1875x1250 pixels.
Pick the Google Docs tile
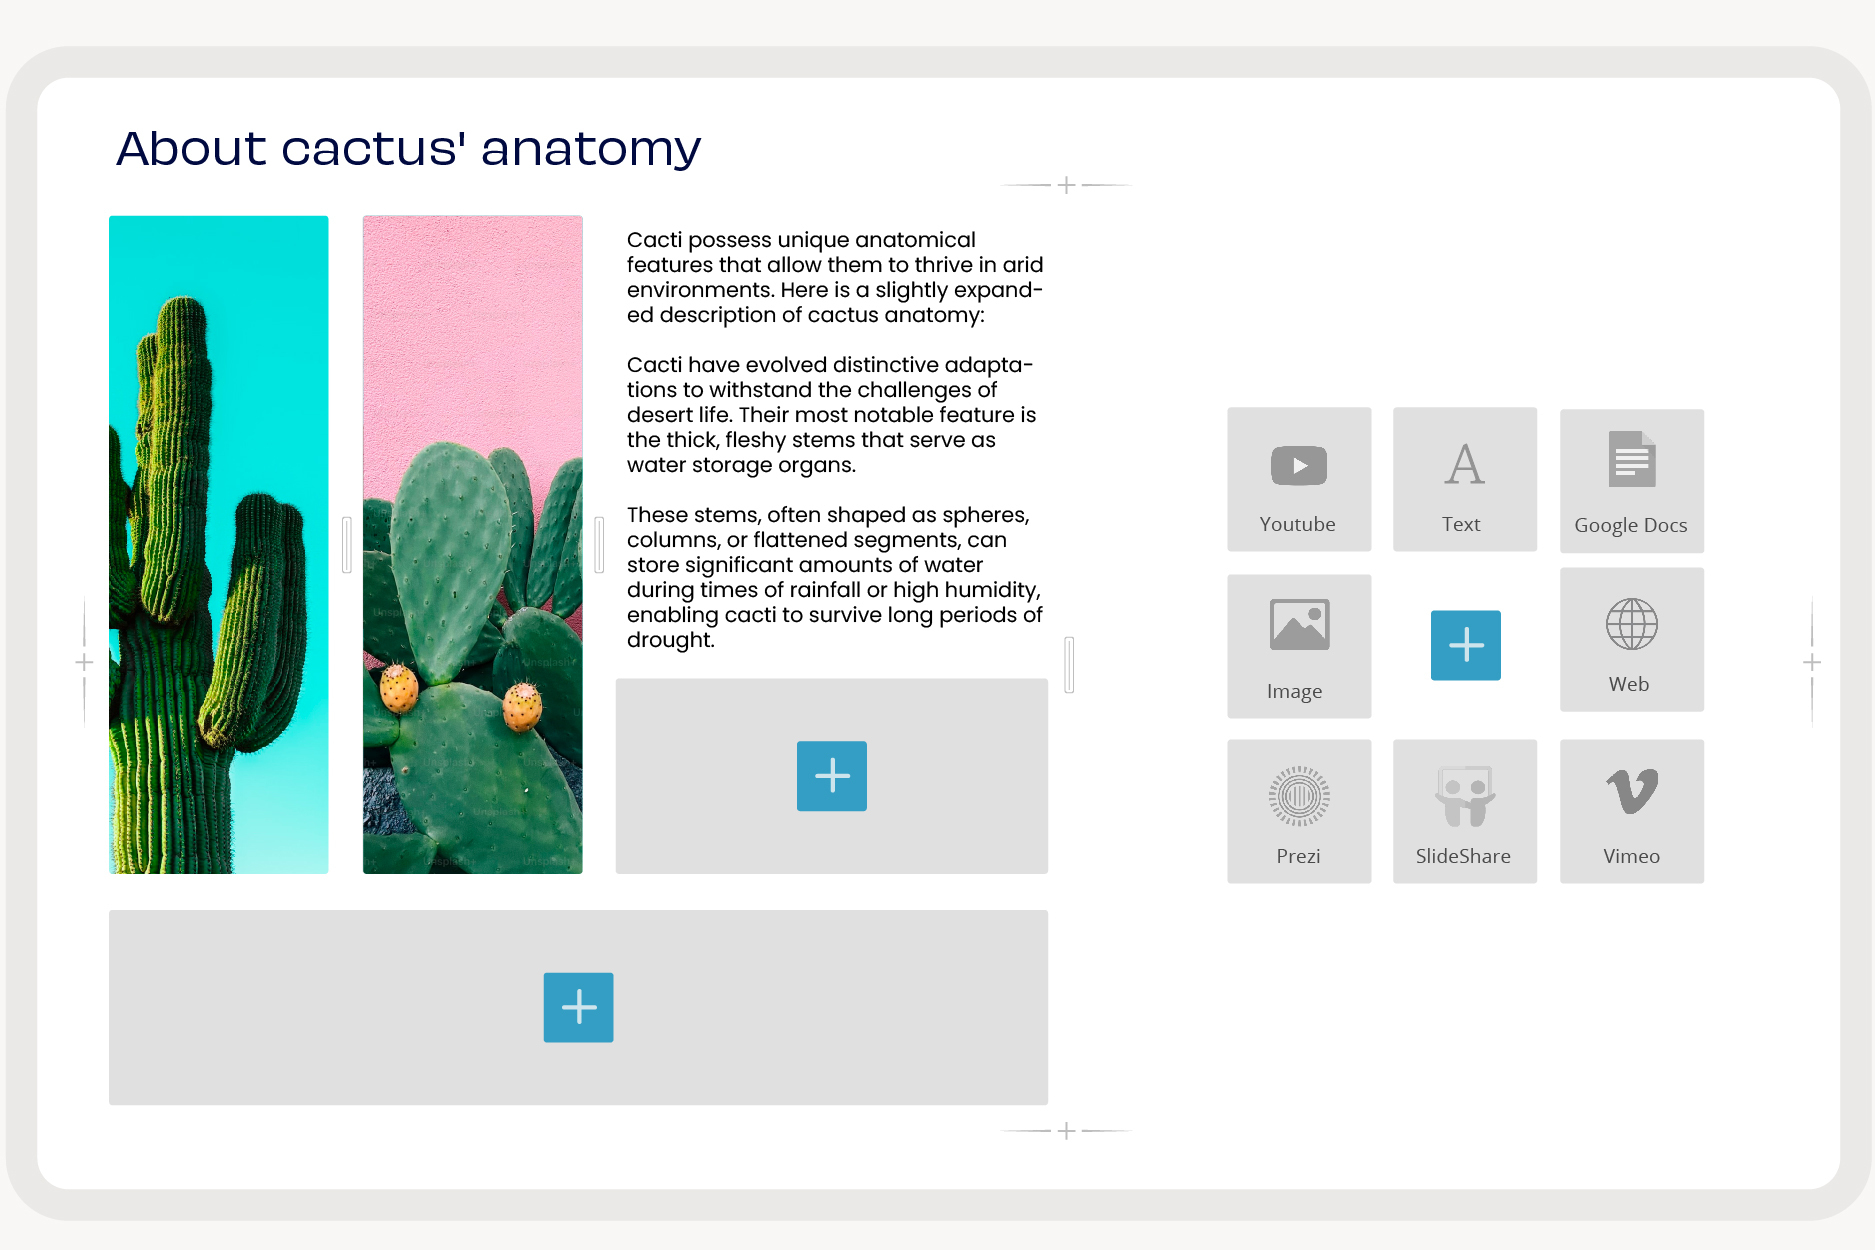(1631, 481)
